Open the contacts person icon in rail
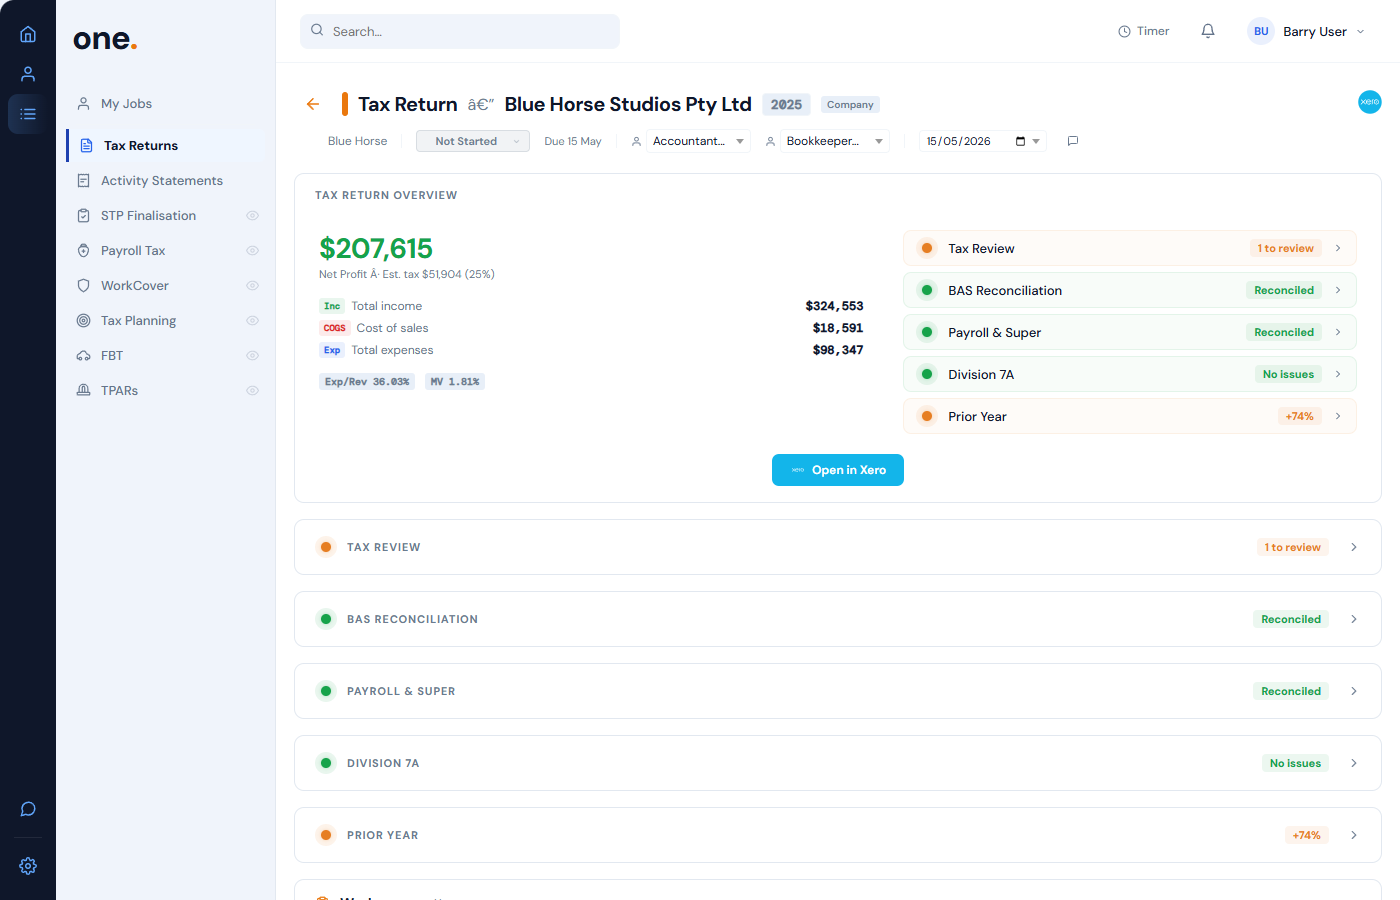Screen dimensions: 1400x900 28,74
